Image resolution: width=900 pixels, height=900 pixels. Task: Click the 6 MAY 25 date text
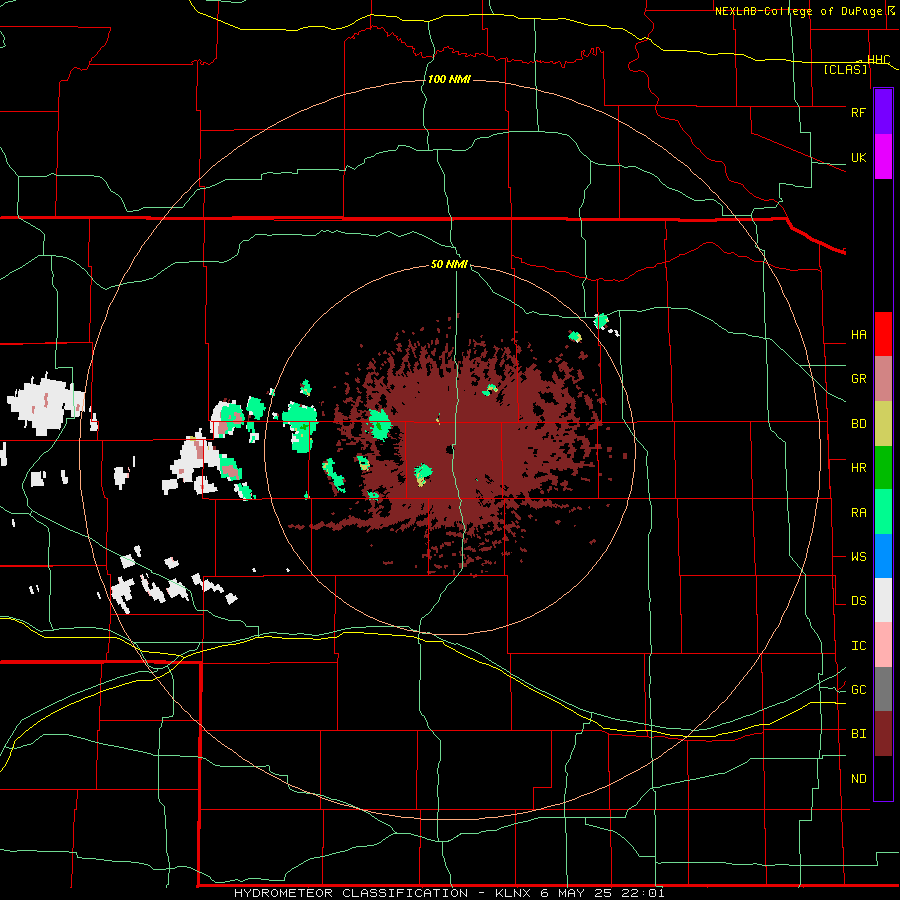pyautogui.click(x=576, y=893)
